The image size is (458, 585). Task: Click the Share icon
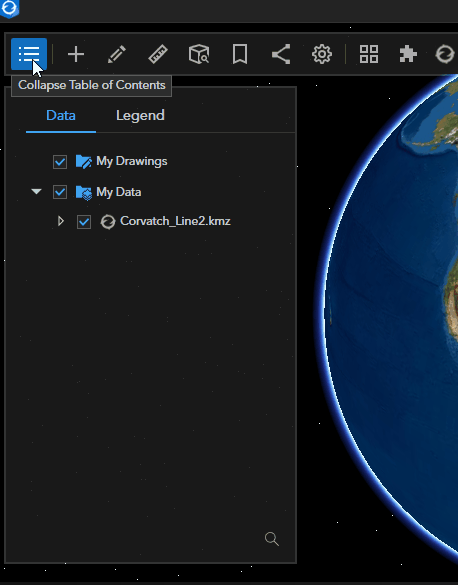tap(281, 54)
